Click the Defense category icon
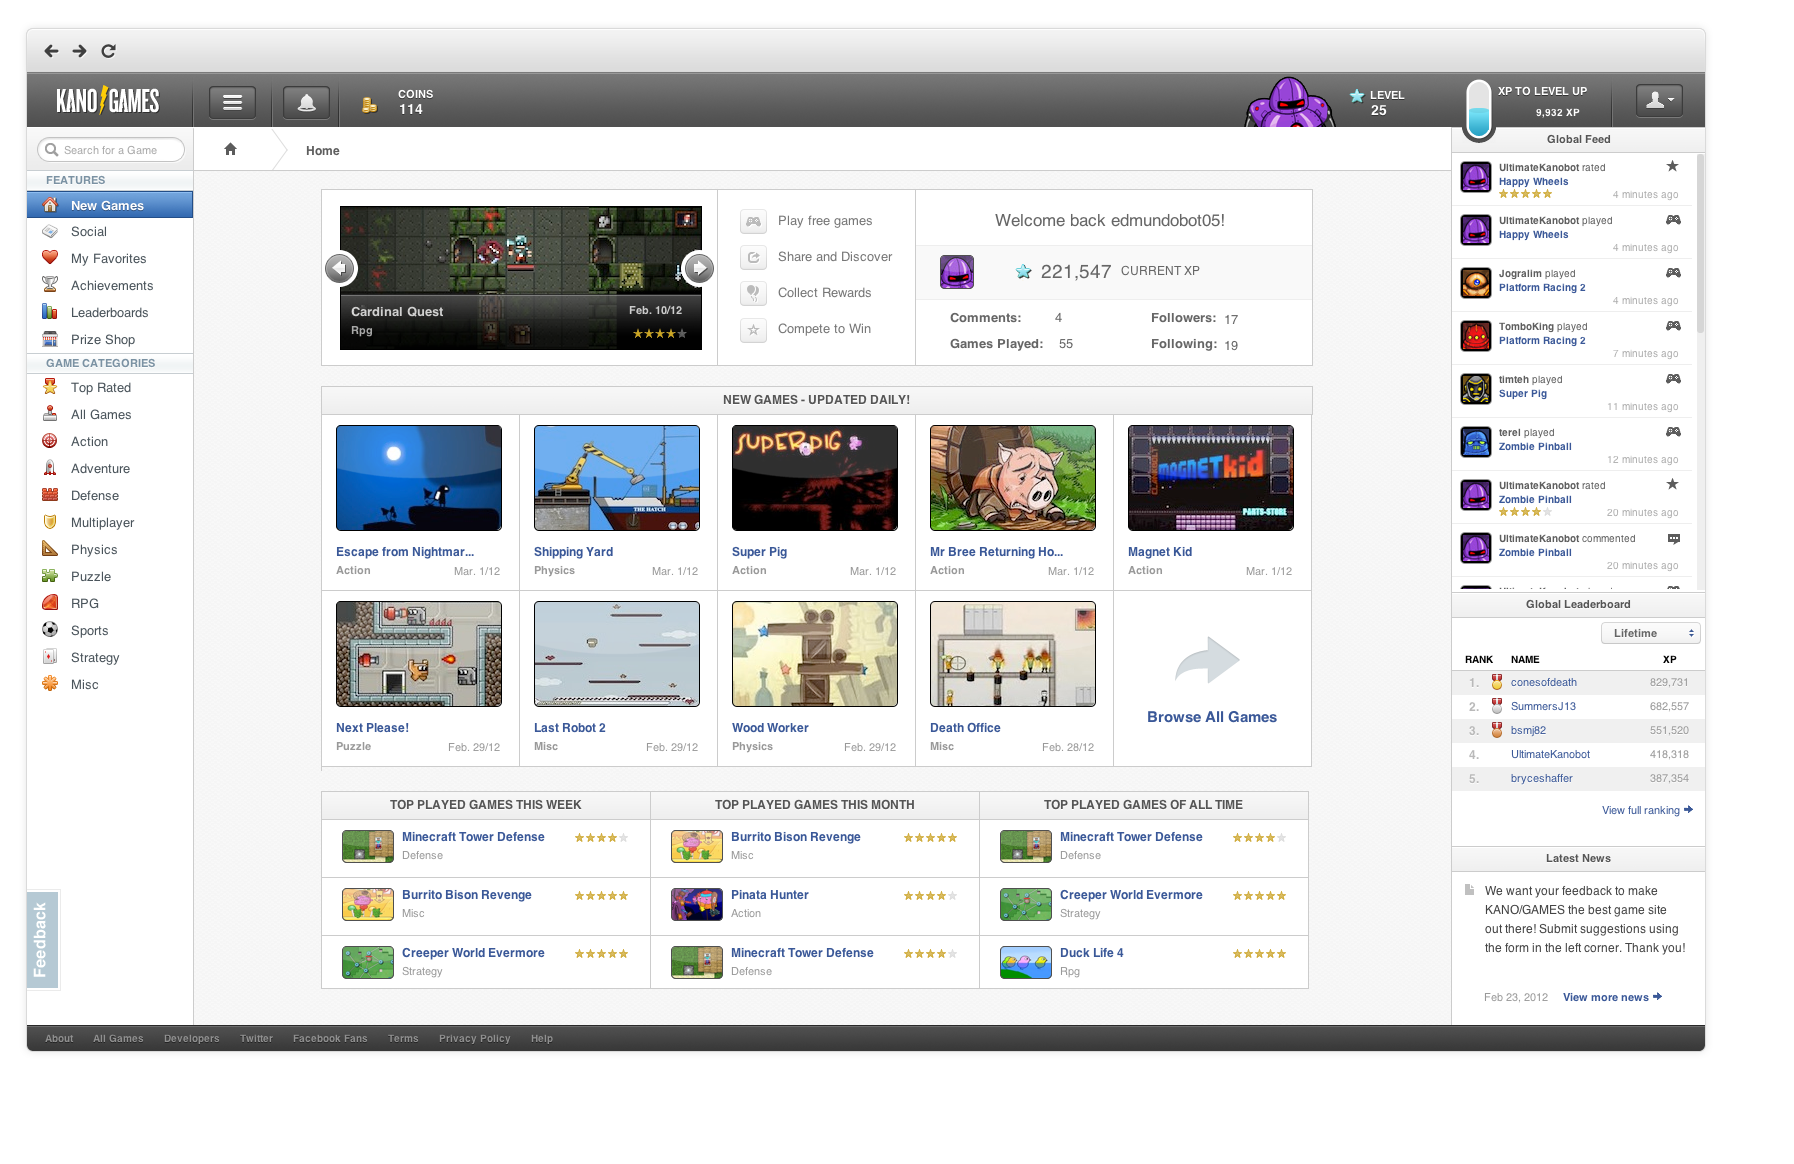The width and height of the screenshot is (1794, 1164). coord(50,495)
